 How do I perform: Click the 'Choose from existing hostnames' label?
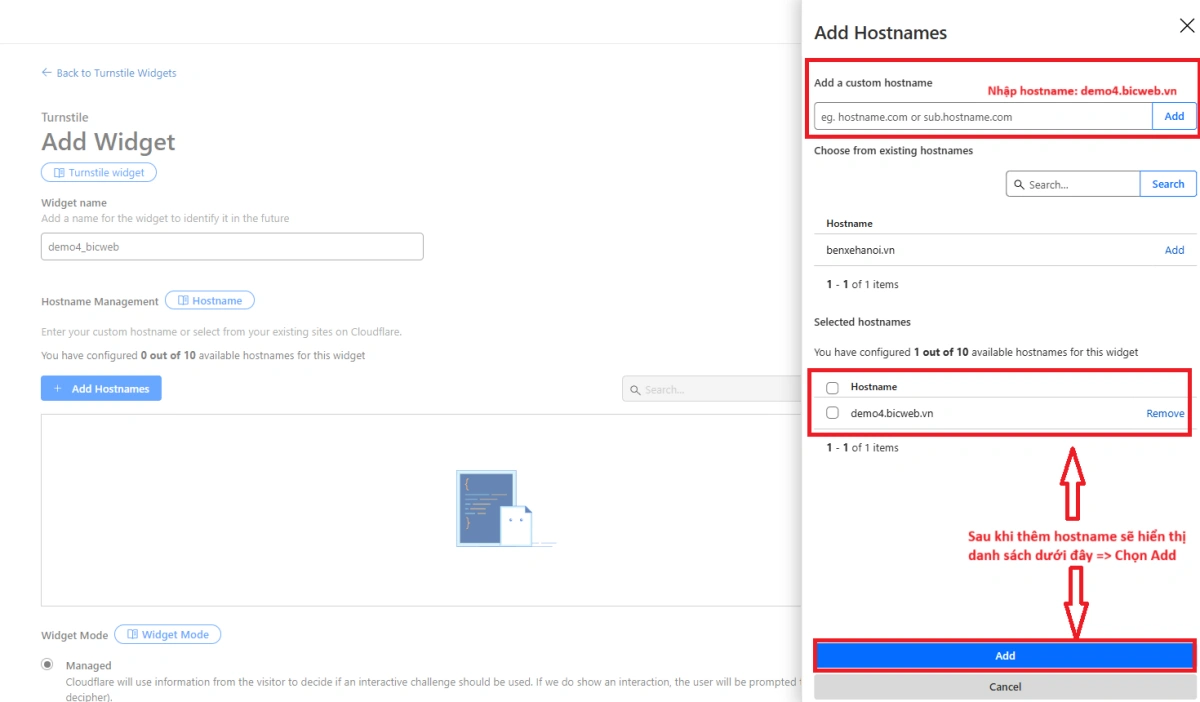pos(893,151)
